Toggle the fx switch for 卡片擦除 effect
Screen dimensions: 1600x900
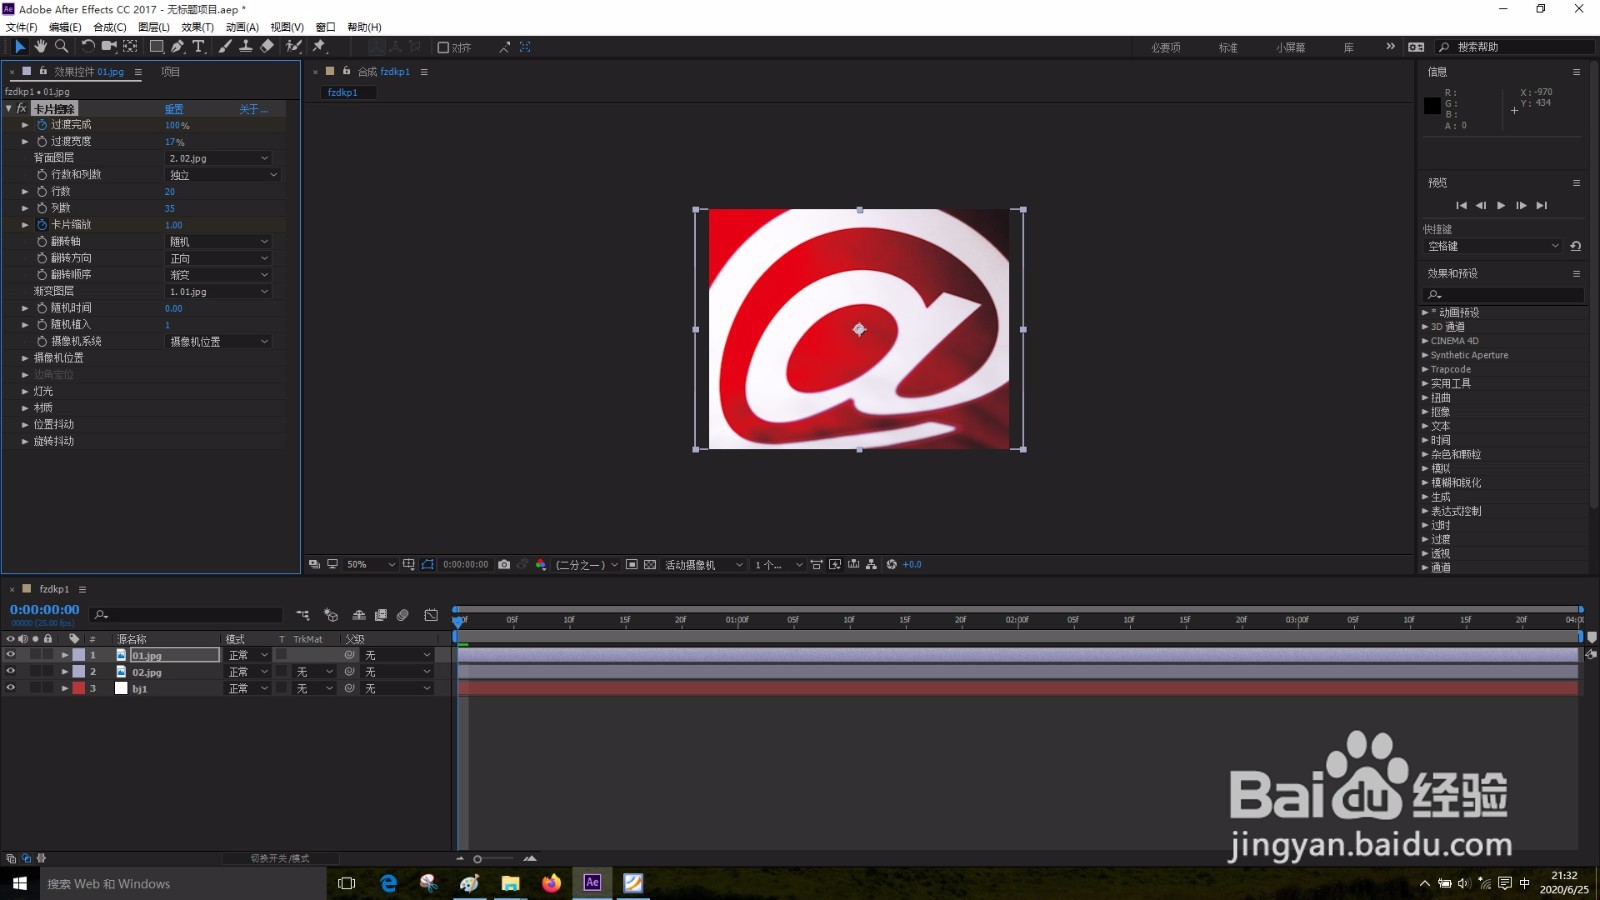[22, 109]
